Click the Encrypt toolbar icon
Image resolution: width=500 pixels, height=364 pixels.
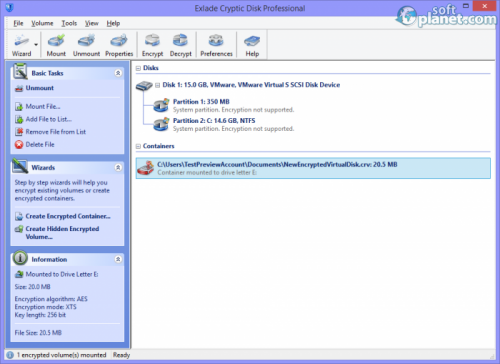point(152,45)
